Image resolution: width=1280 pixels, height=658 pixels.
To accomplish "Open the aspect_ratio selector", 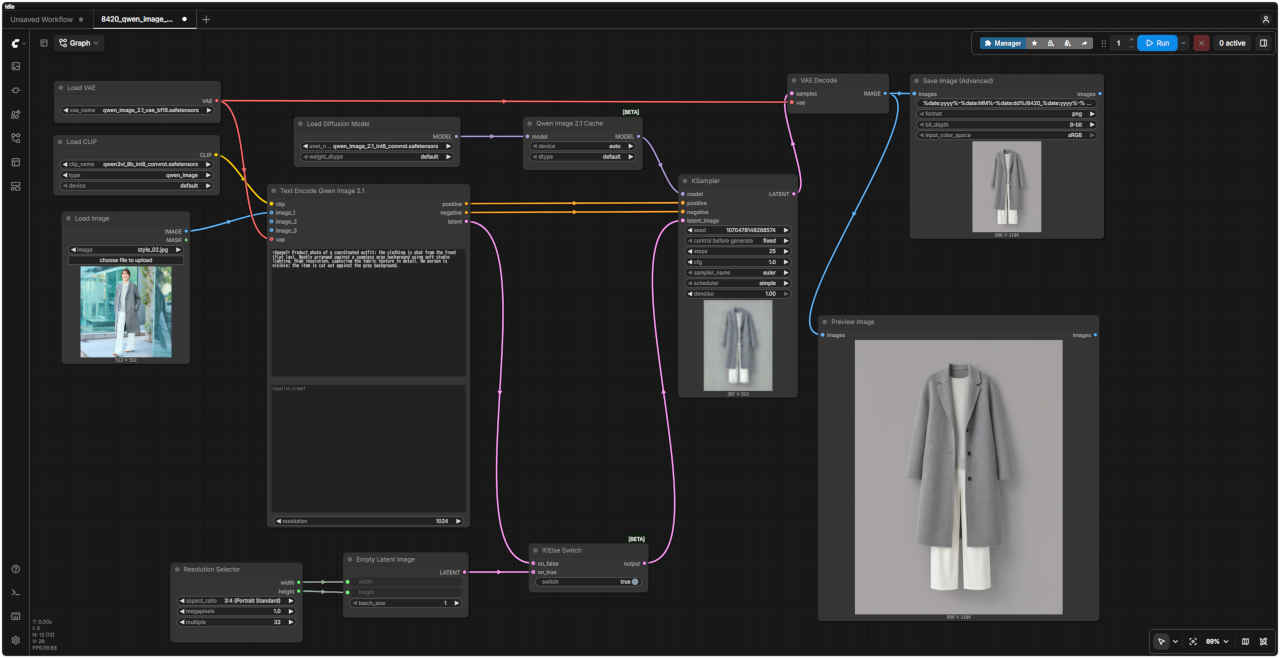I will (237, 600).
